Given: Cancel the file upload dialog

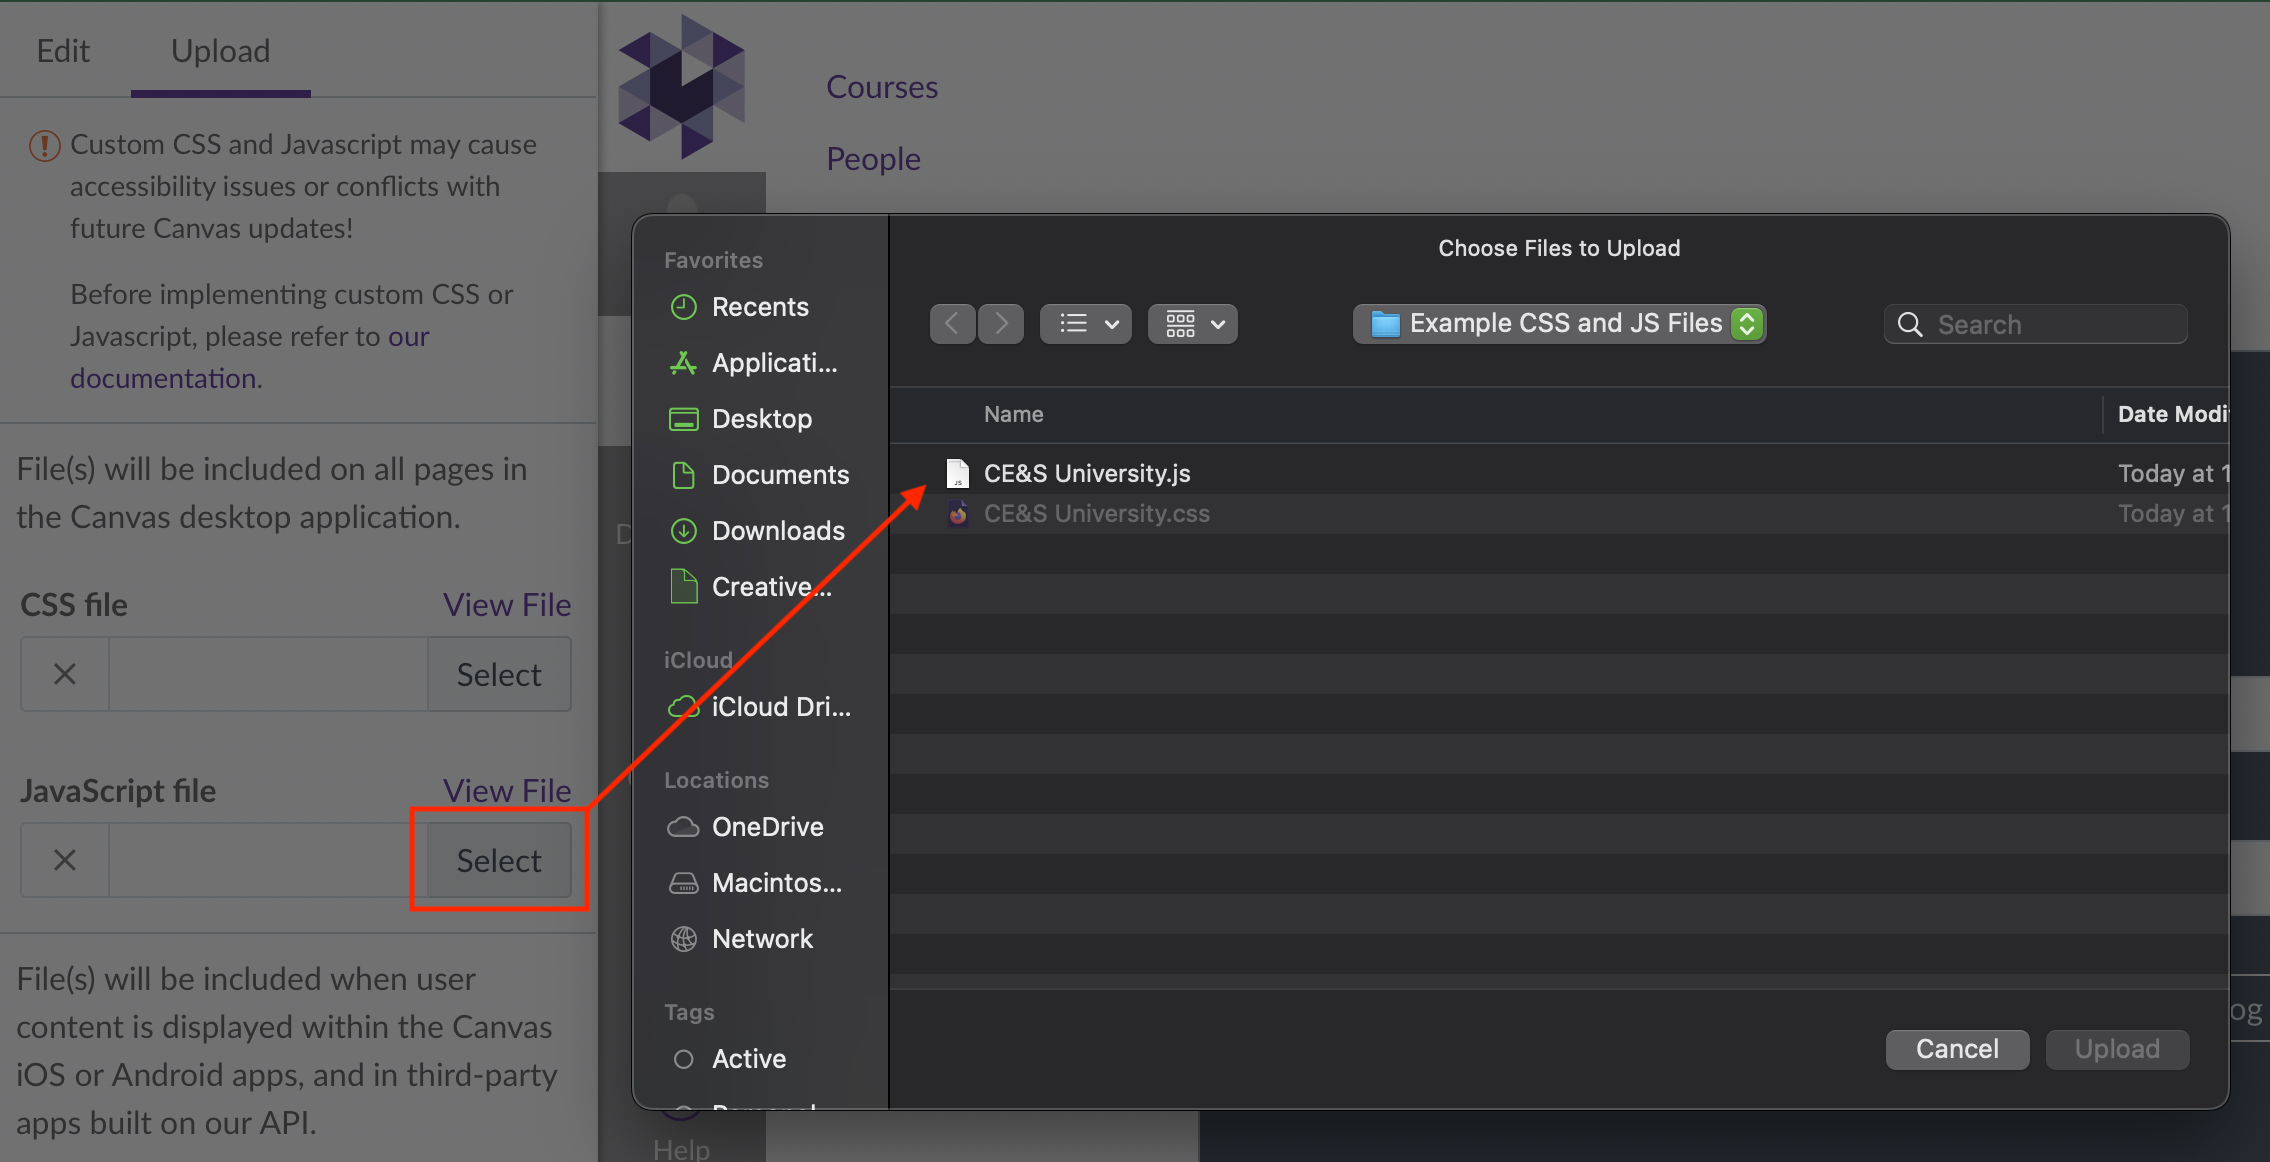Looking at the screenshot, I should click(1956, 1048).
